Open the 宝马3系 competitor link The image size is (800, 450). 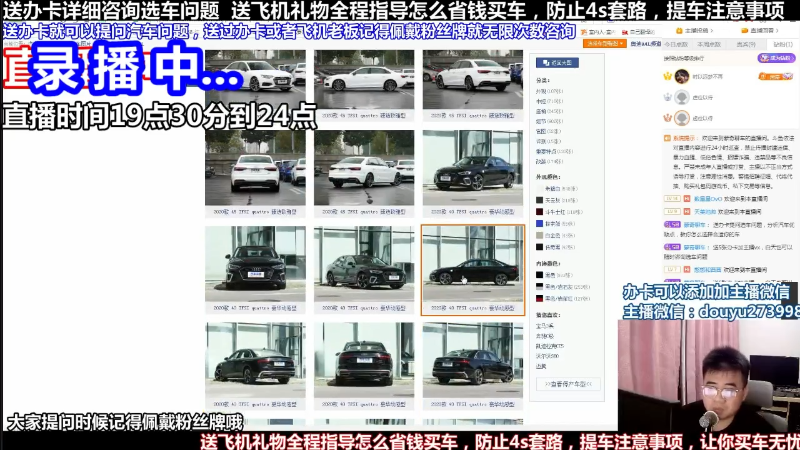(544, 326)
